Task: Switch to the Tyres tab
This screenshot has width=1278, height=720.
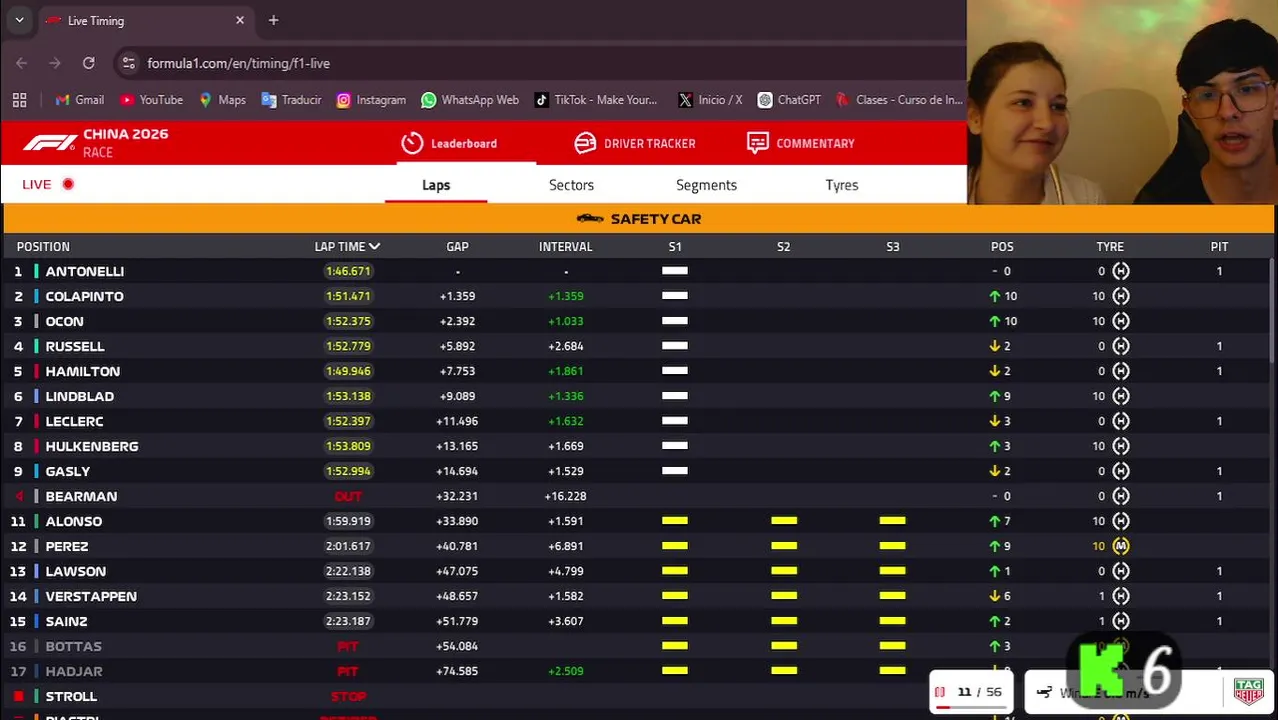Action: (842, 185)
